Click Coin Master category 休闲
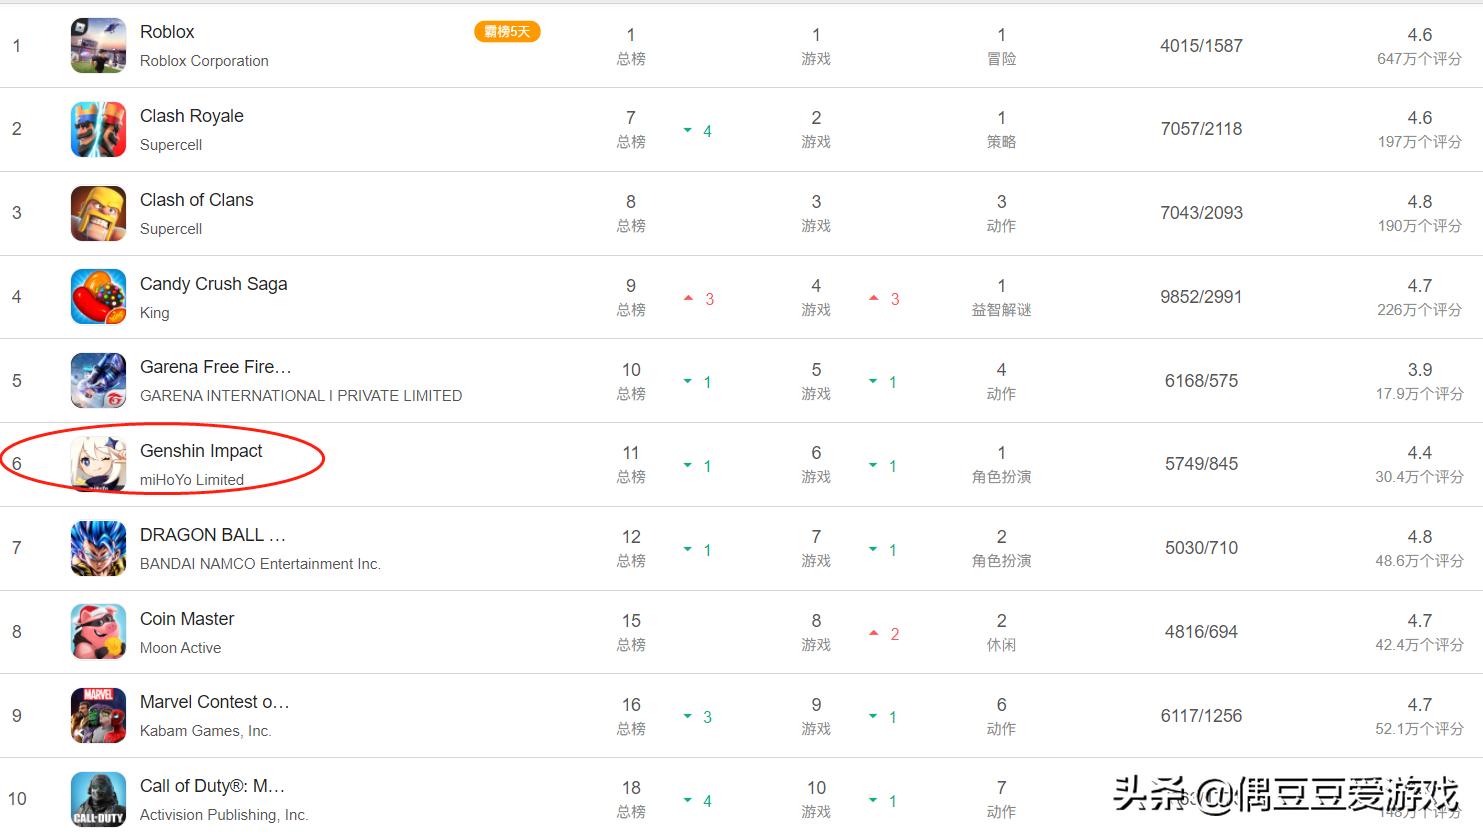Image resolution: width=1483 pixels, height=837 pixels. pyautogui.click(x=1002, y=645)
